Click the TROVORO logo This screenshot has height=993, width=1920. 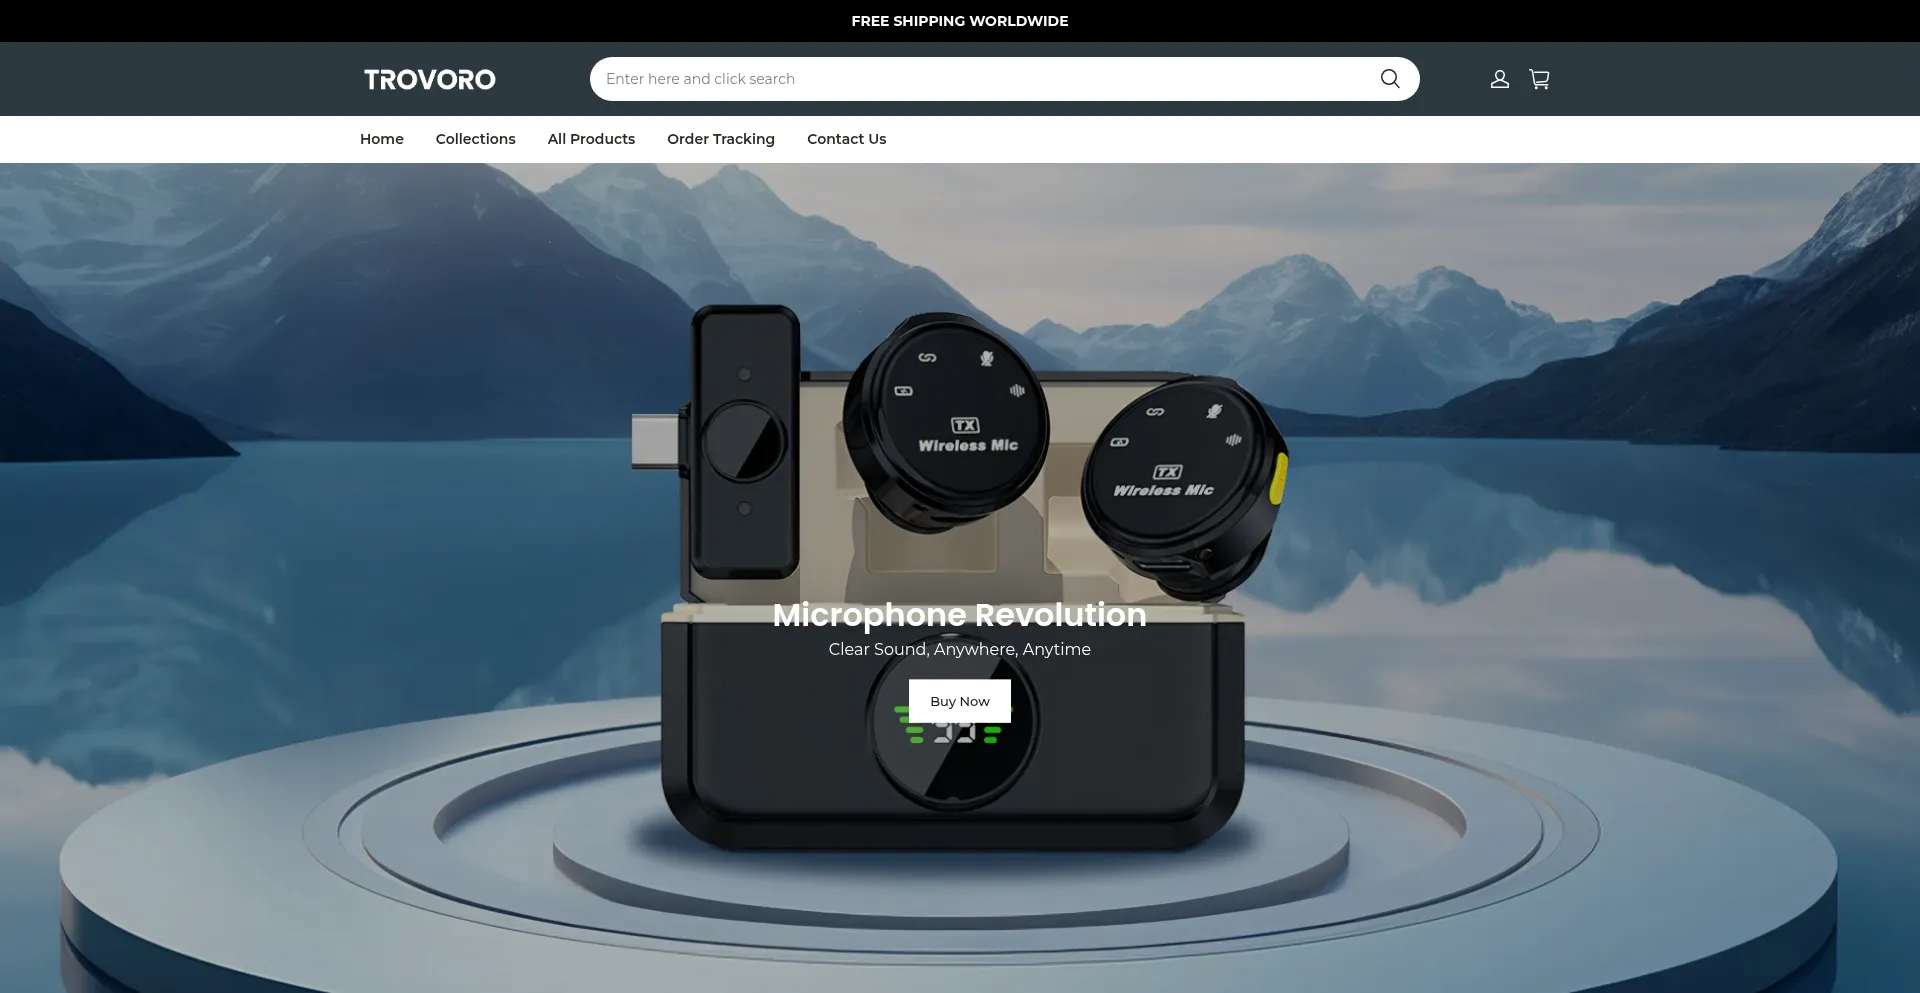click(x=429, y=79)
